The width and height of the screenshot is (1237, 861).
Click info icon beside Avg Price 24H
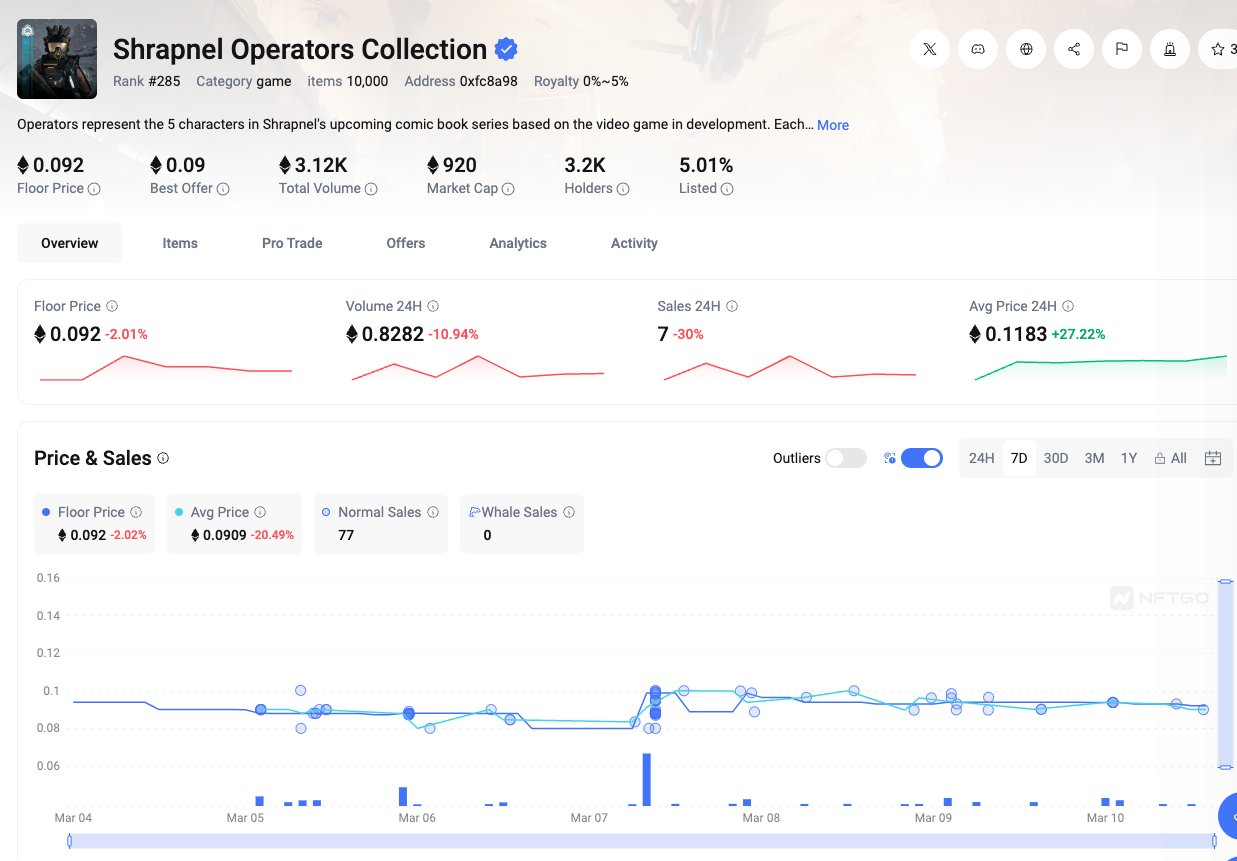pos(1068,307)
